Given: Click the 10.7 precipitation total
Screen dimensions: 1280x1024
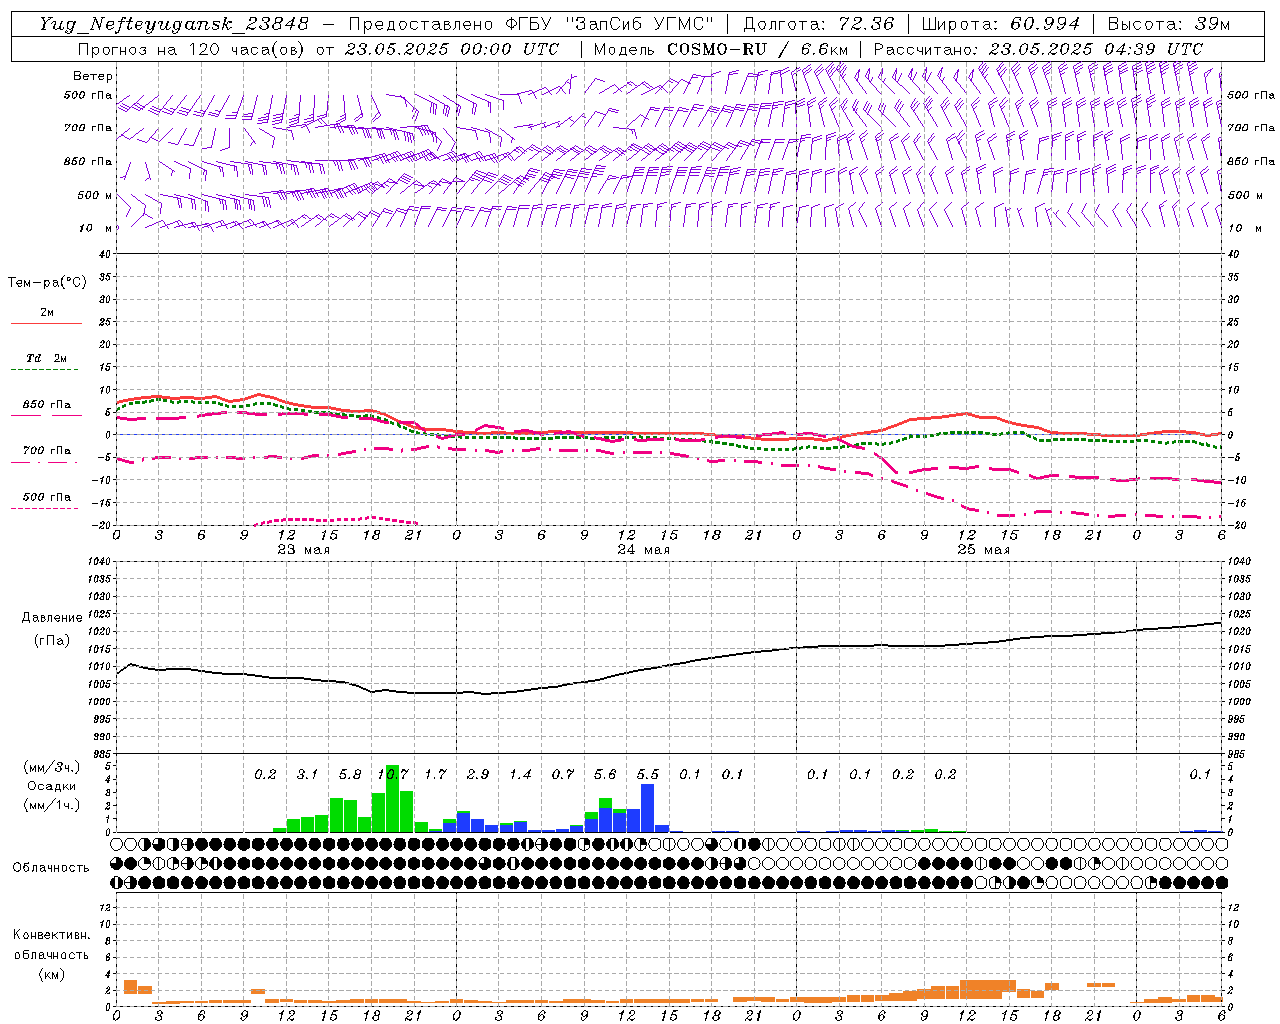Looking at the screenshot, I should pos(392,774).
